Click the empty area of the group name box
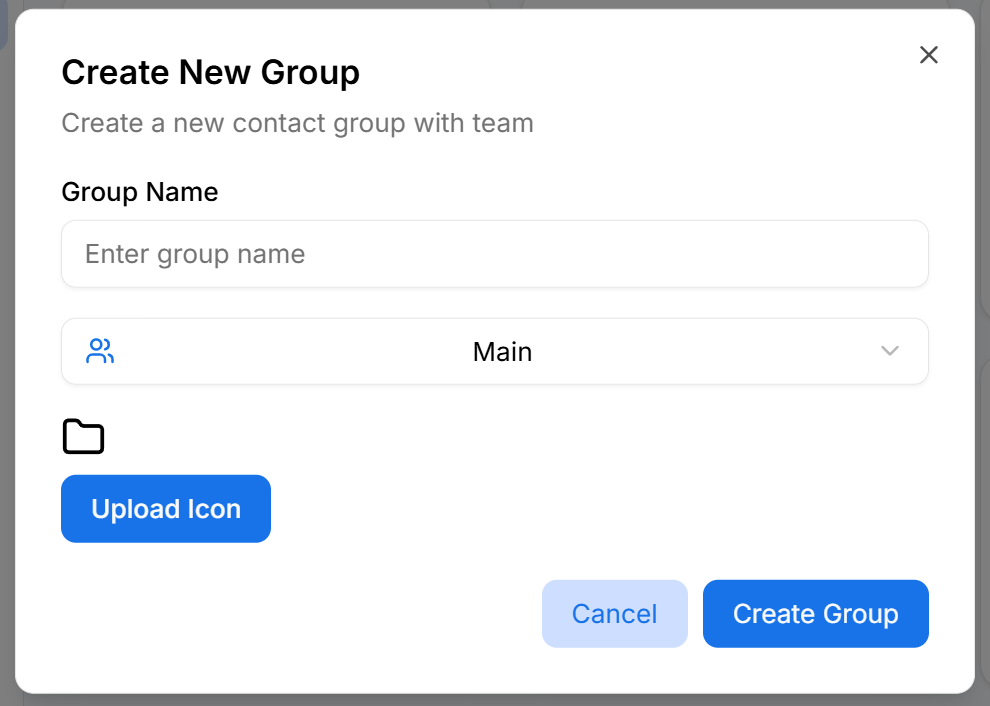This screenshot has height=706, width=990. 600,254
